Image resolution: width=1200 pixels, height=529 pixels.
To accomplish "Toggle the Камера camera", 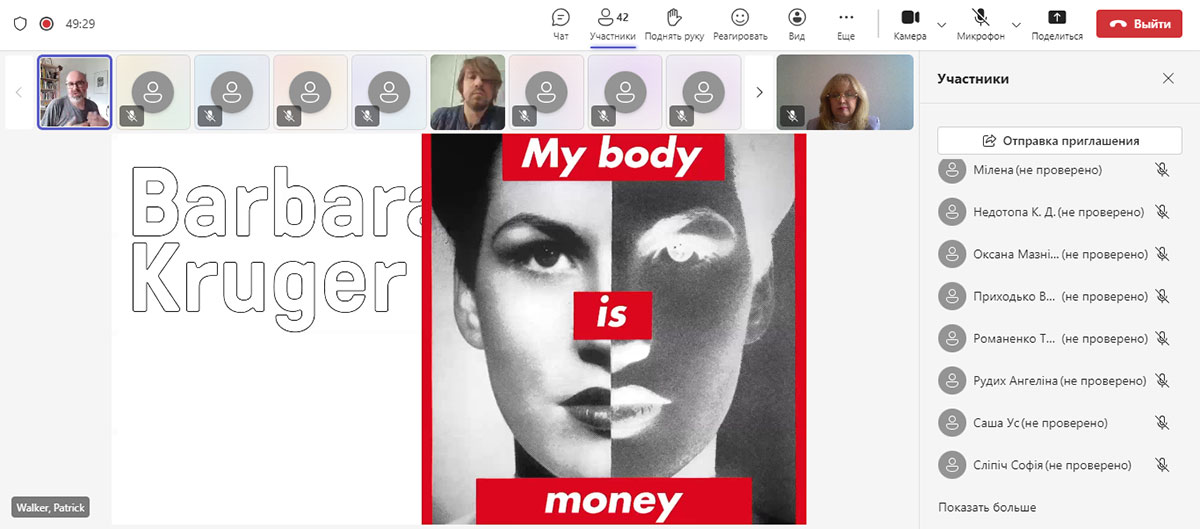I will (910, 24).
